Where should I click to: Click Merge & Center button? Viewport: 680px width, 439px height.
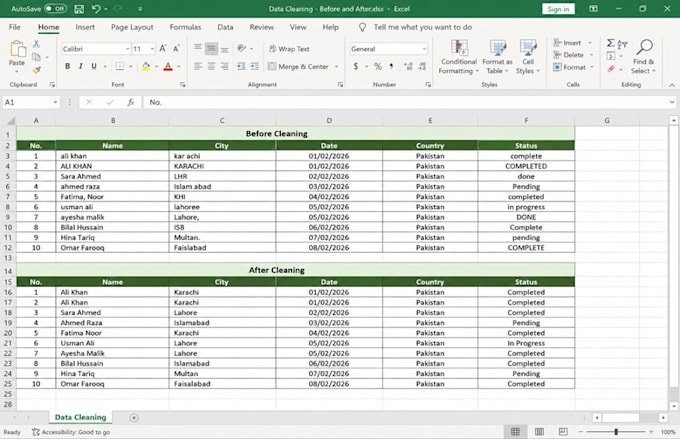click(298, 66)
